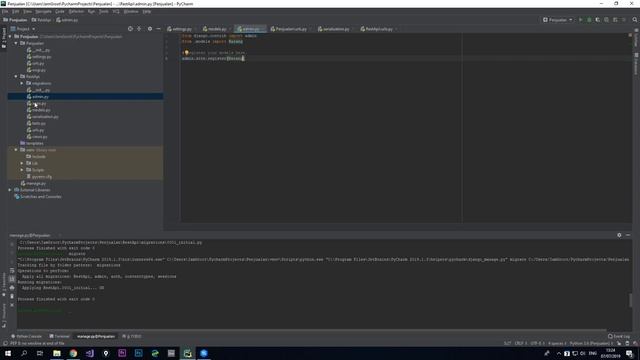The height and width of the screenshot is (360, 640).
Task: Expand the Scripts folder under venv
Action: (22, 170)
